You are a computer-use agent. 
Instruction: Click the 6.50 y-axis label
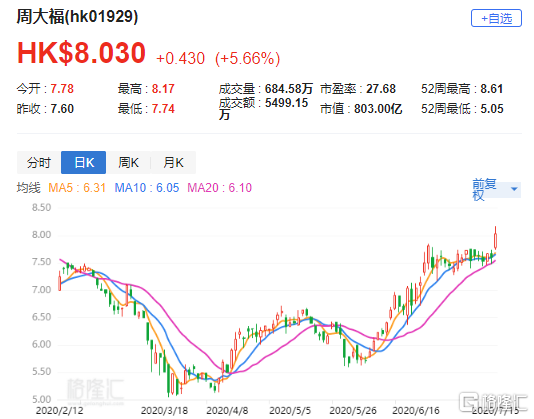[41, 317]
